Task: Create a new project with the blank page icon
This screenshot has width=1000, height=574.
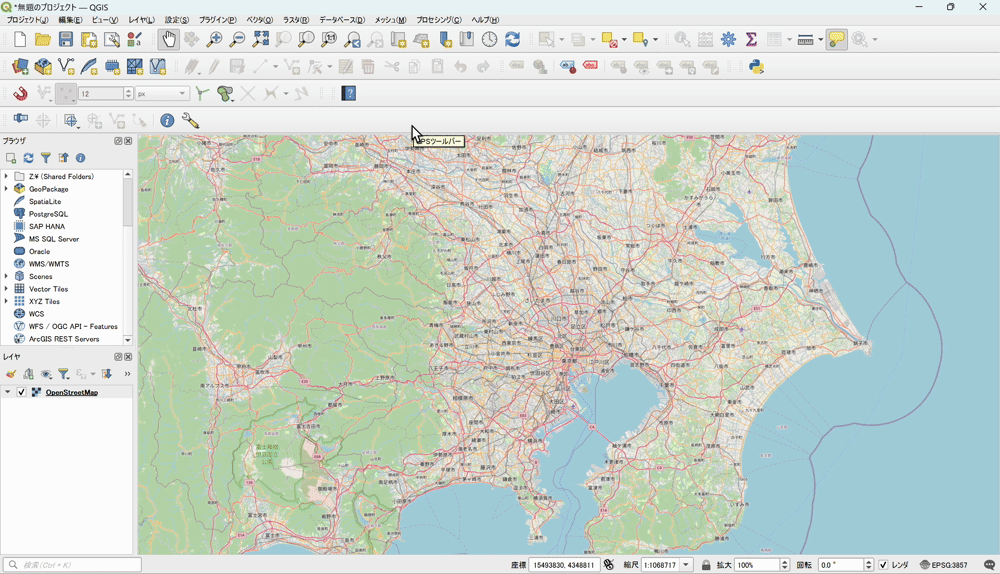Action: [20, 40]
